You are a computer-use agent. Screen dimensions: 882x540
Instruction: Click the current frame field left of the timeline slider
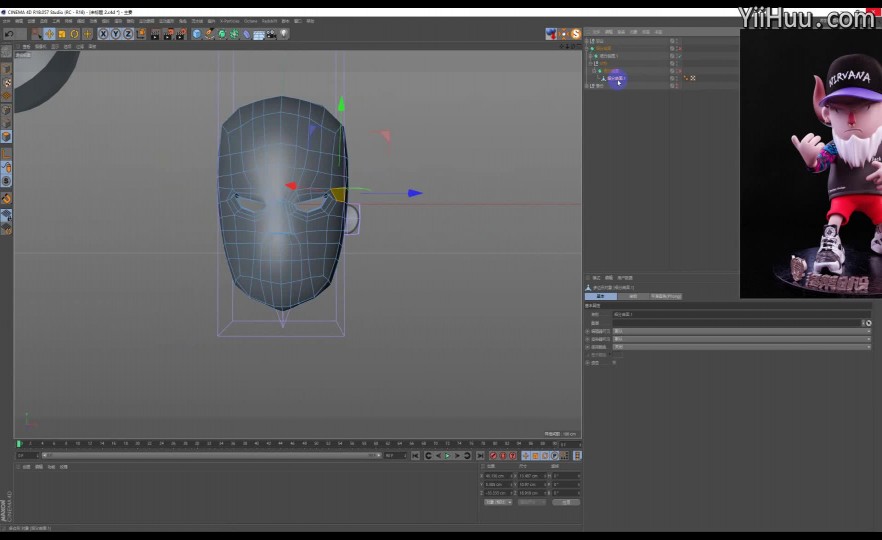point(27,455)
